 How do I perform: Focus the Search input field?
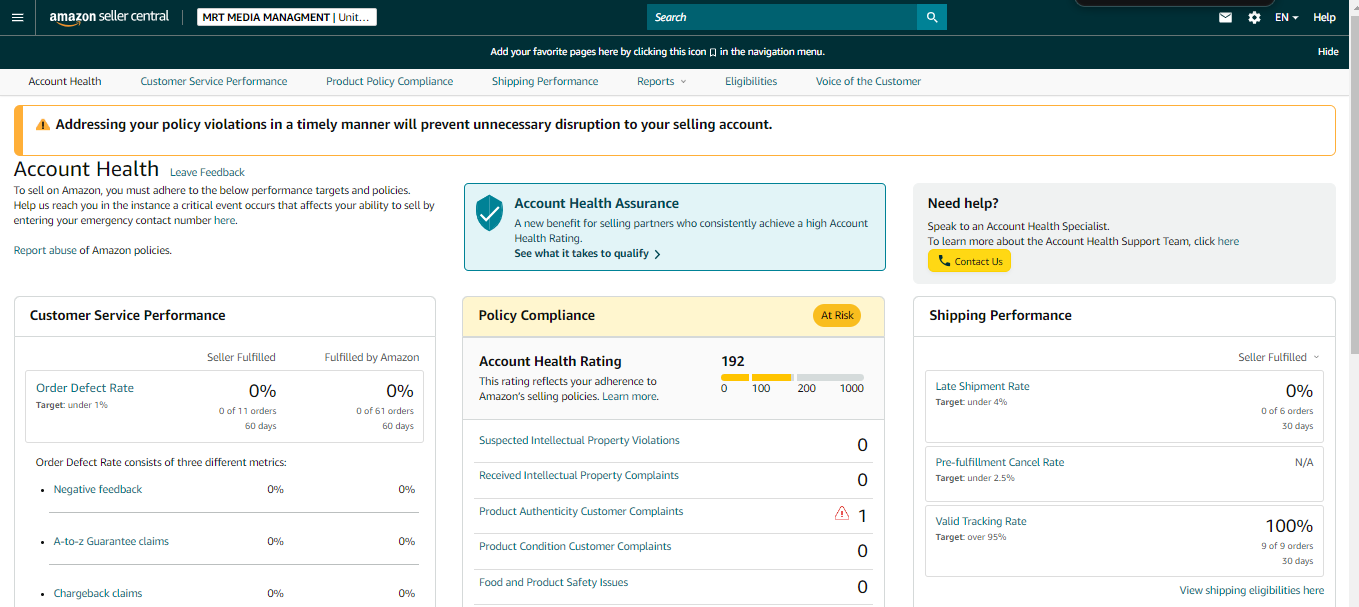782,17
